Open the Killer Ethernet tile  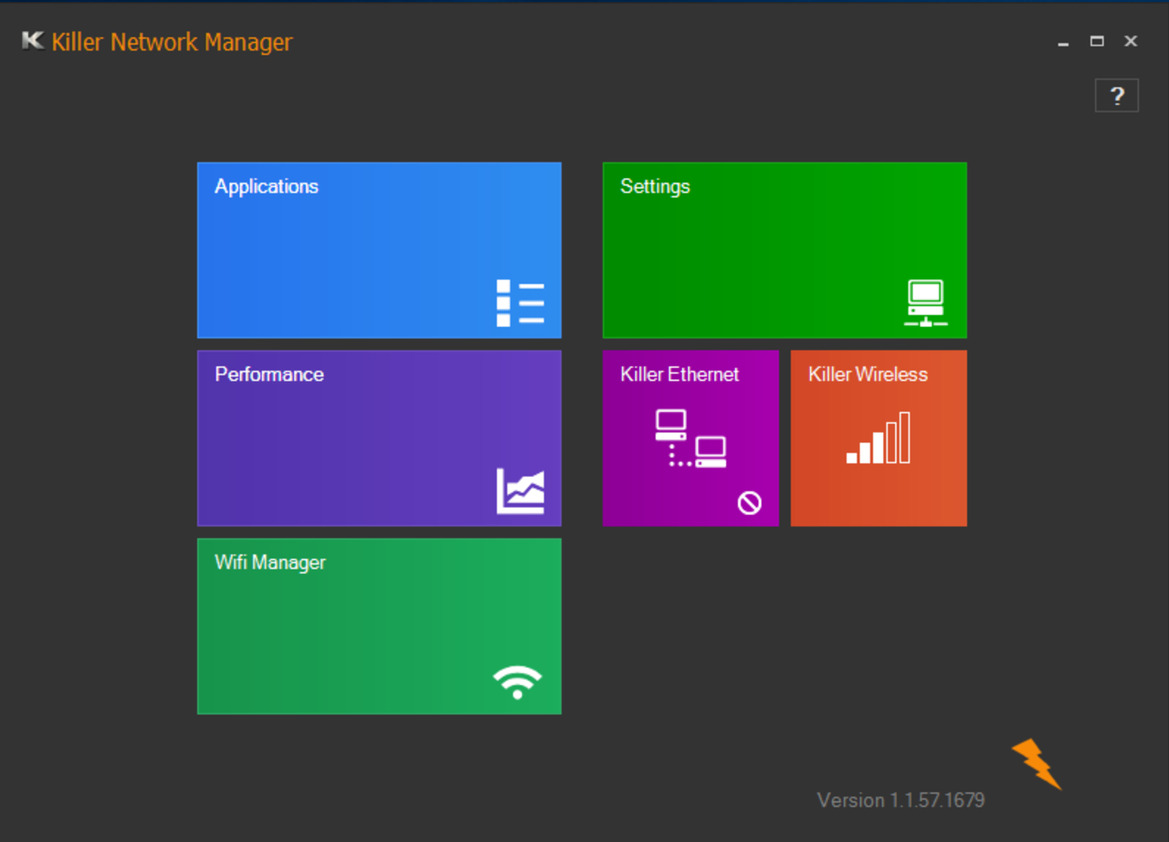tap(690, 438)
